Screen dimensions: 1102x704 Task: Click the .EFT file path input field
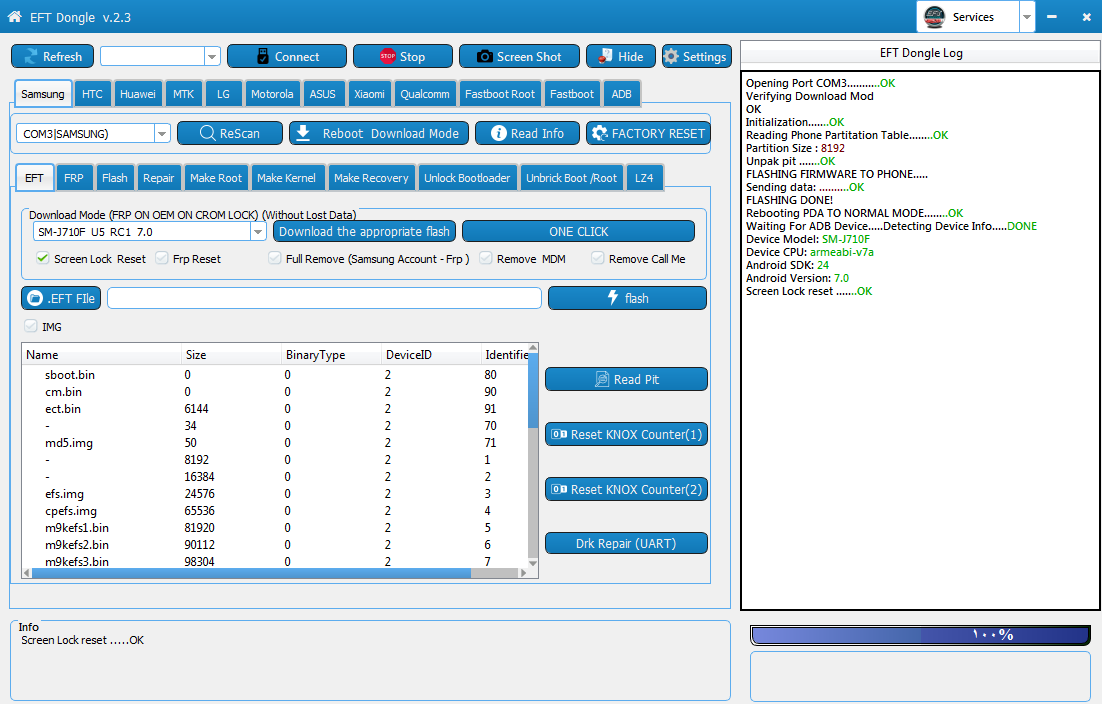(x=325, y=298)
